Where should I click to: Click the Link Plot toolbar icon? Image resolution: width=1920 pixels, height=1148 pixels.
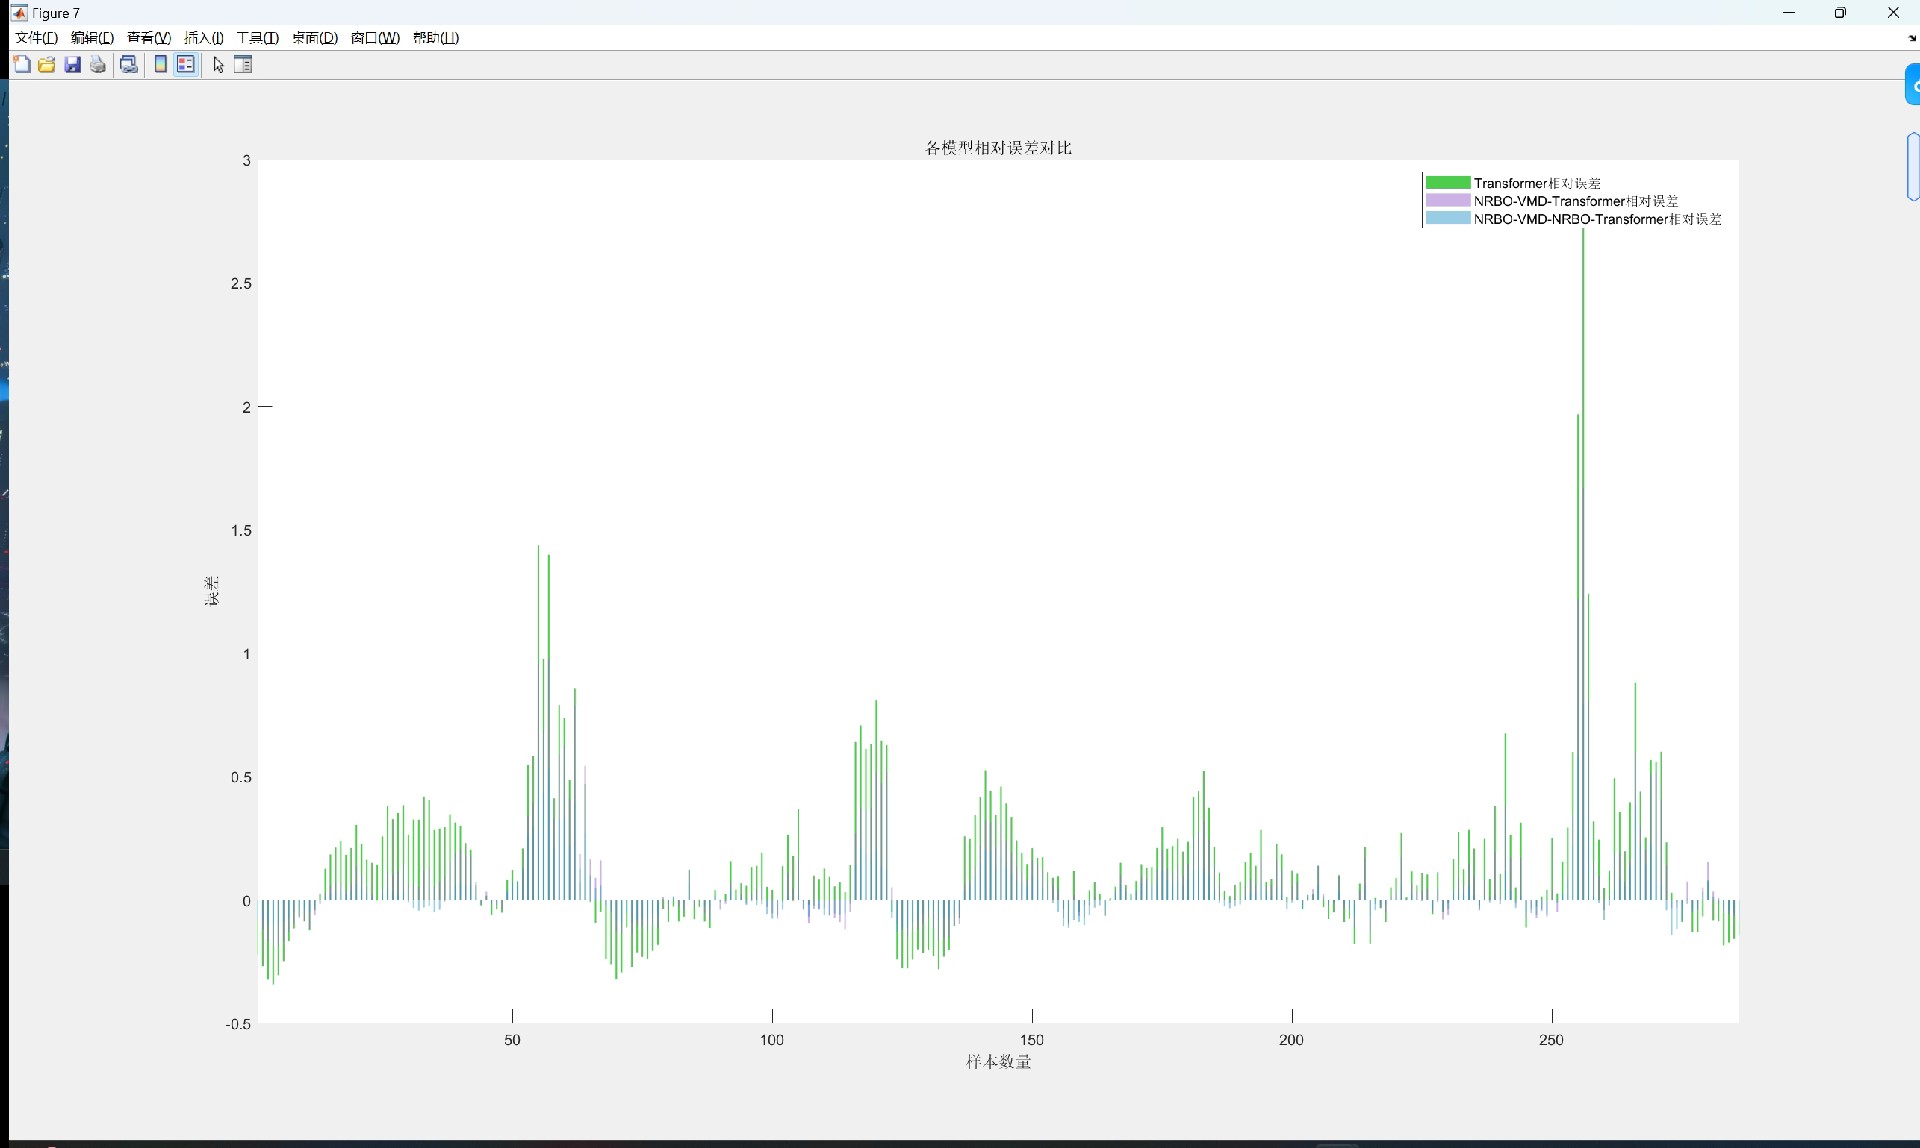click(129, 65)
